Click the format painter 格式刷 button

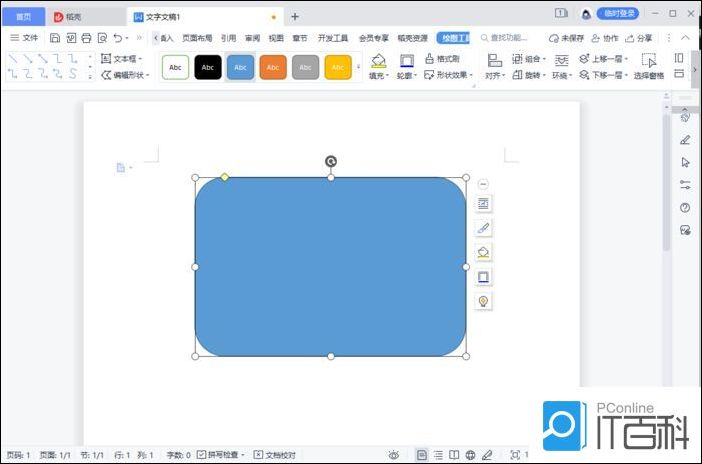coord(441,59)
